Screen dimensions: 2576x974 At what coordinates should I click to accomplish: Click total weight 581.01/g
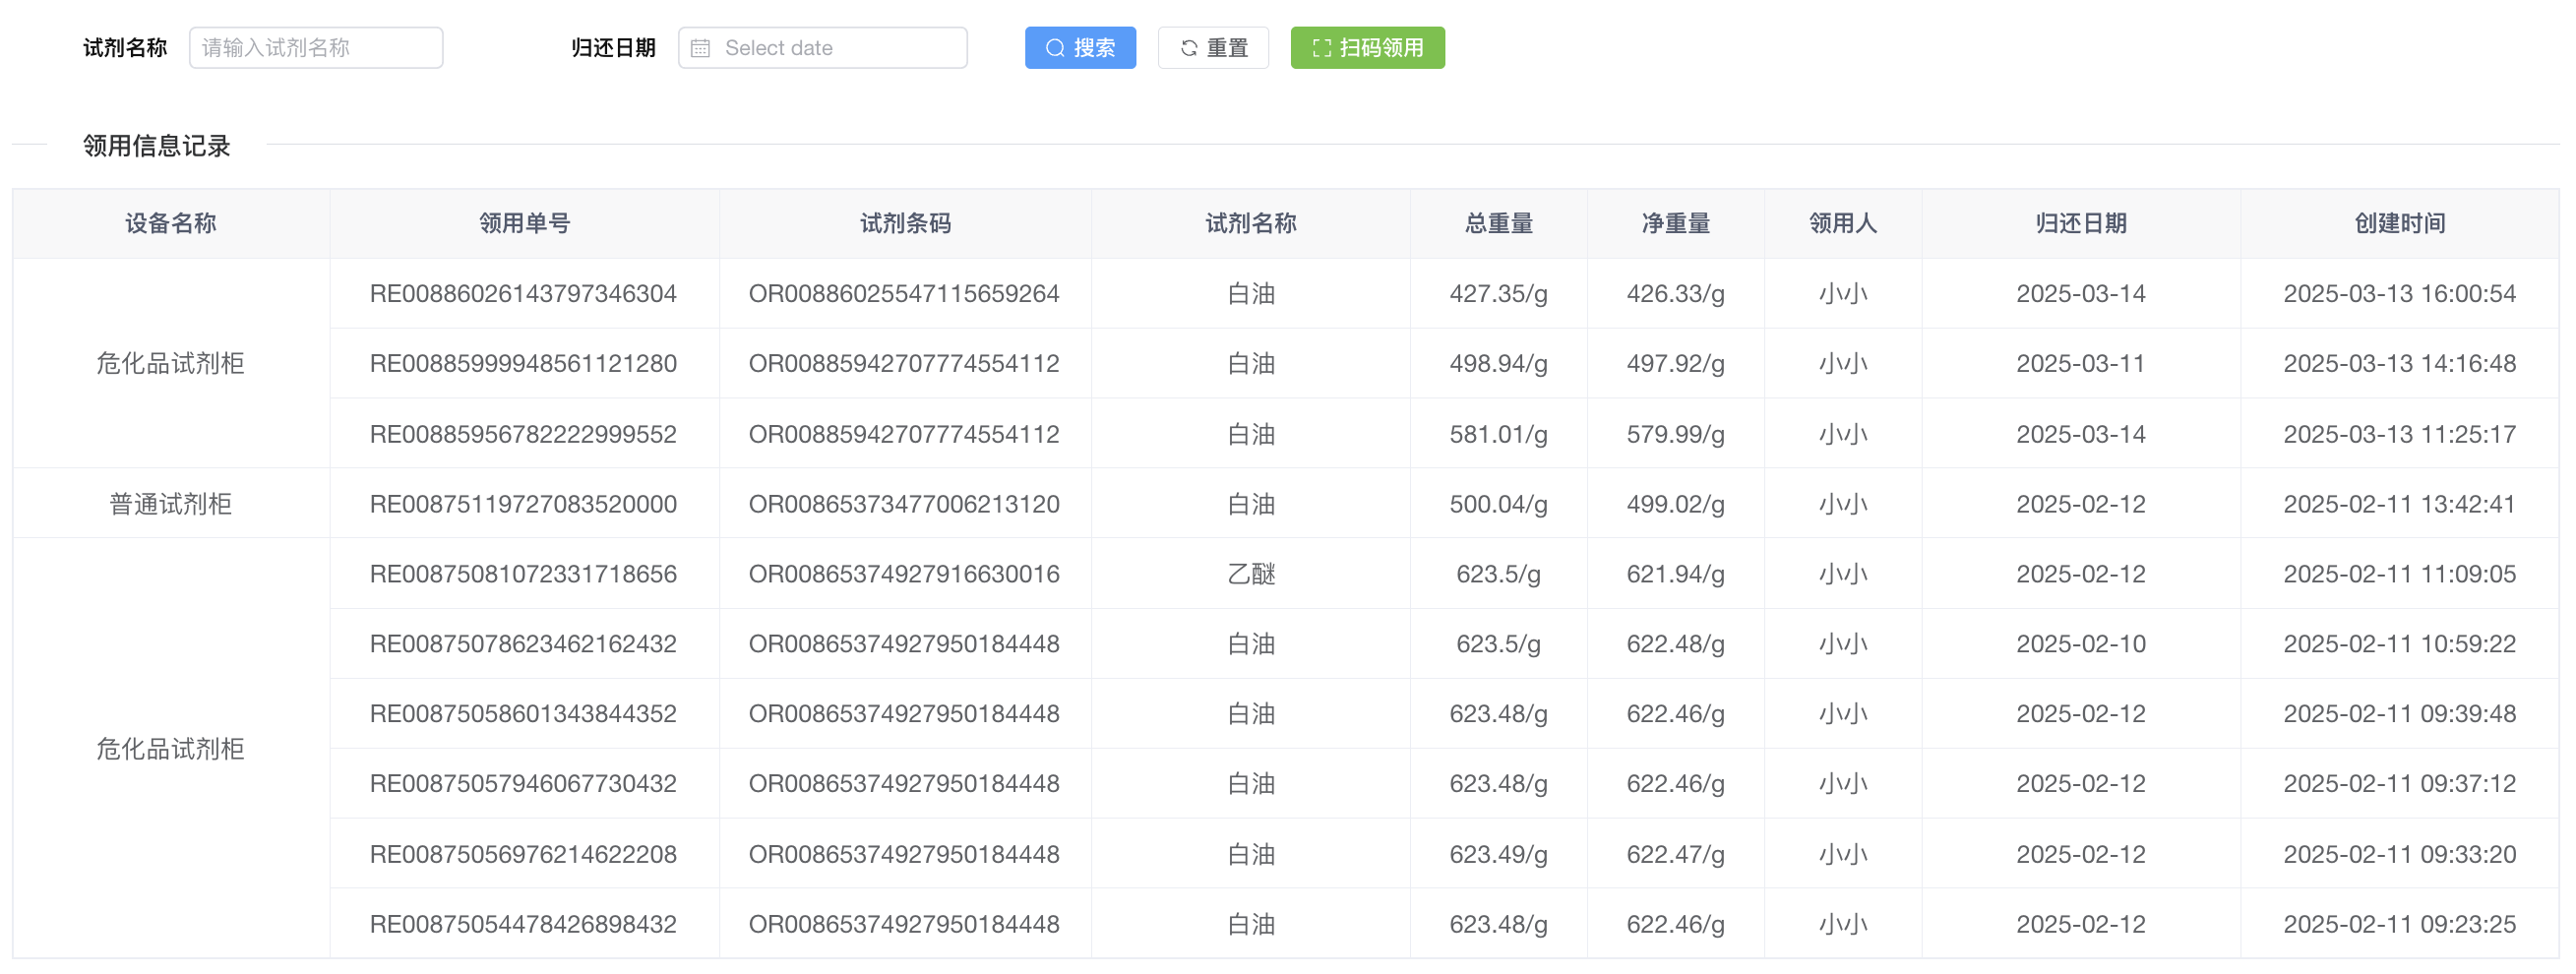click(1498, 434)
